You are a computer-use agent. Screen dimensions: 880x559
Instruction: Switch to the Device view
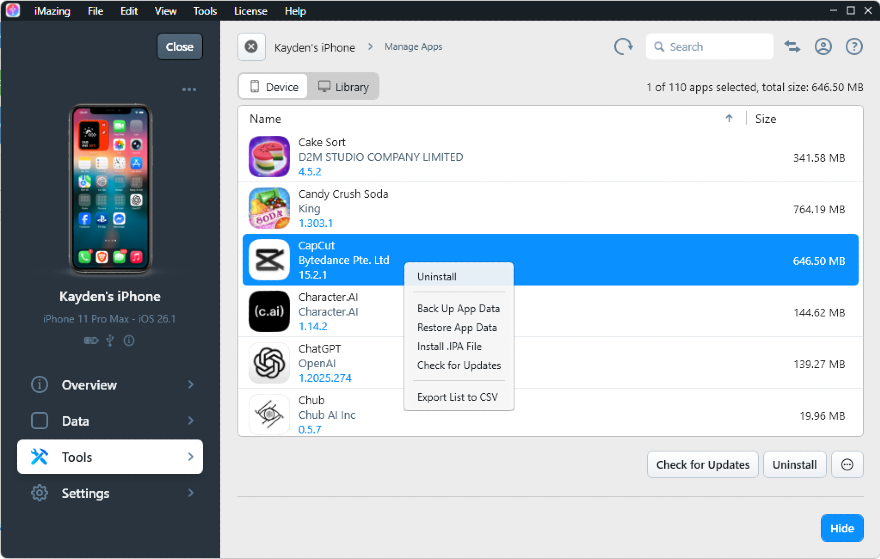click(x=273, y=87)
